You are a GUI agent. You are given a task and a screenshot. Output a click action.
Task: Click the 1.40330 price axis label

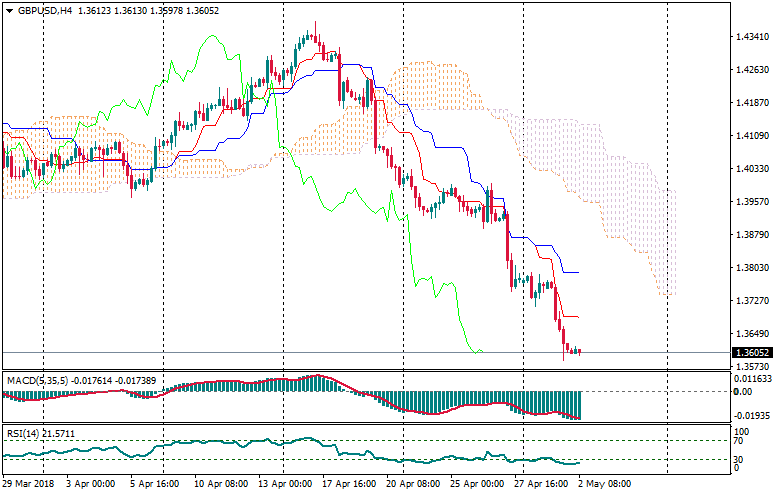click(751, 169)
